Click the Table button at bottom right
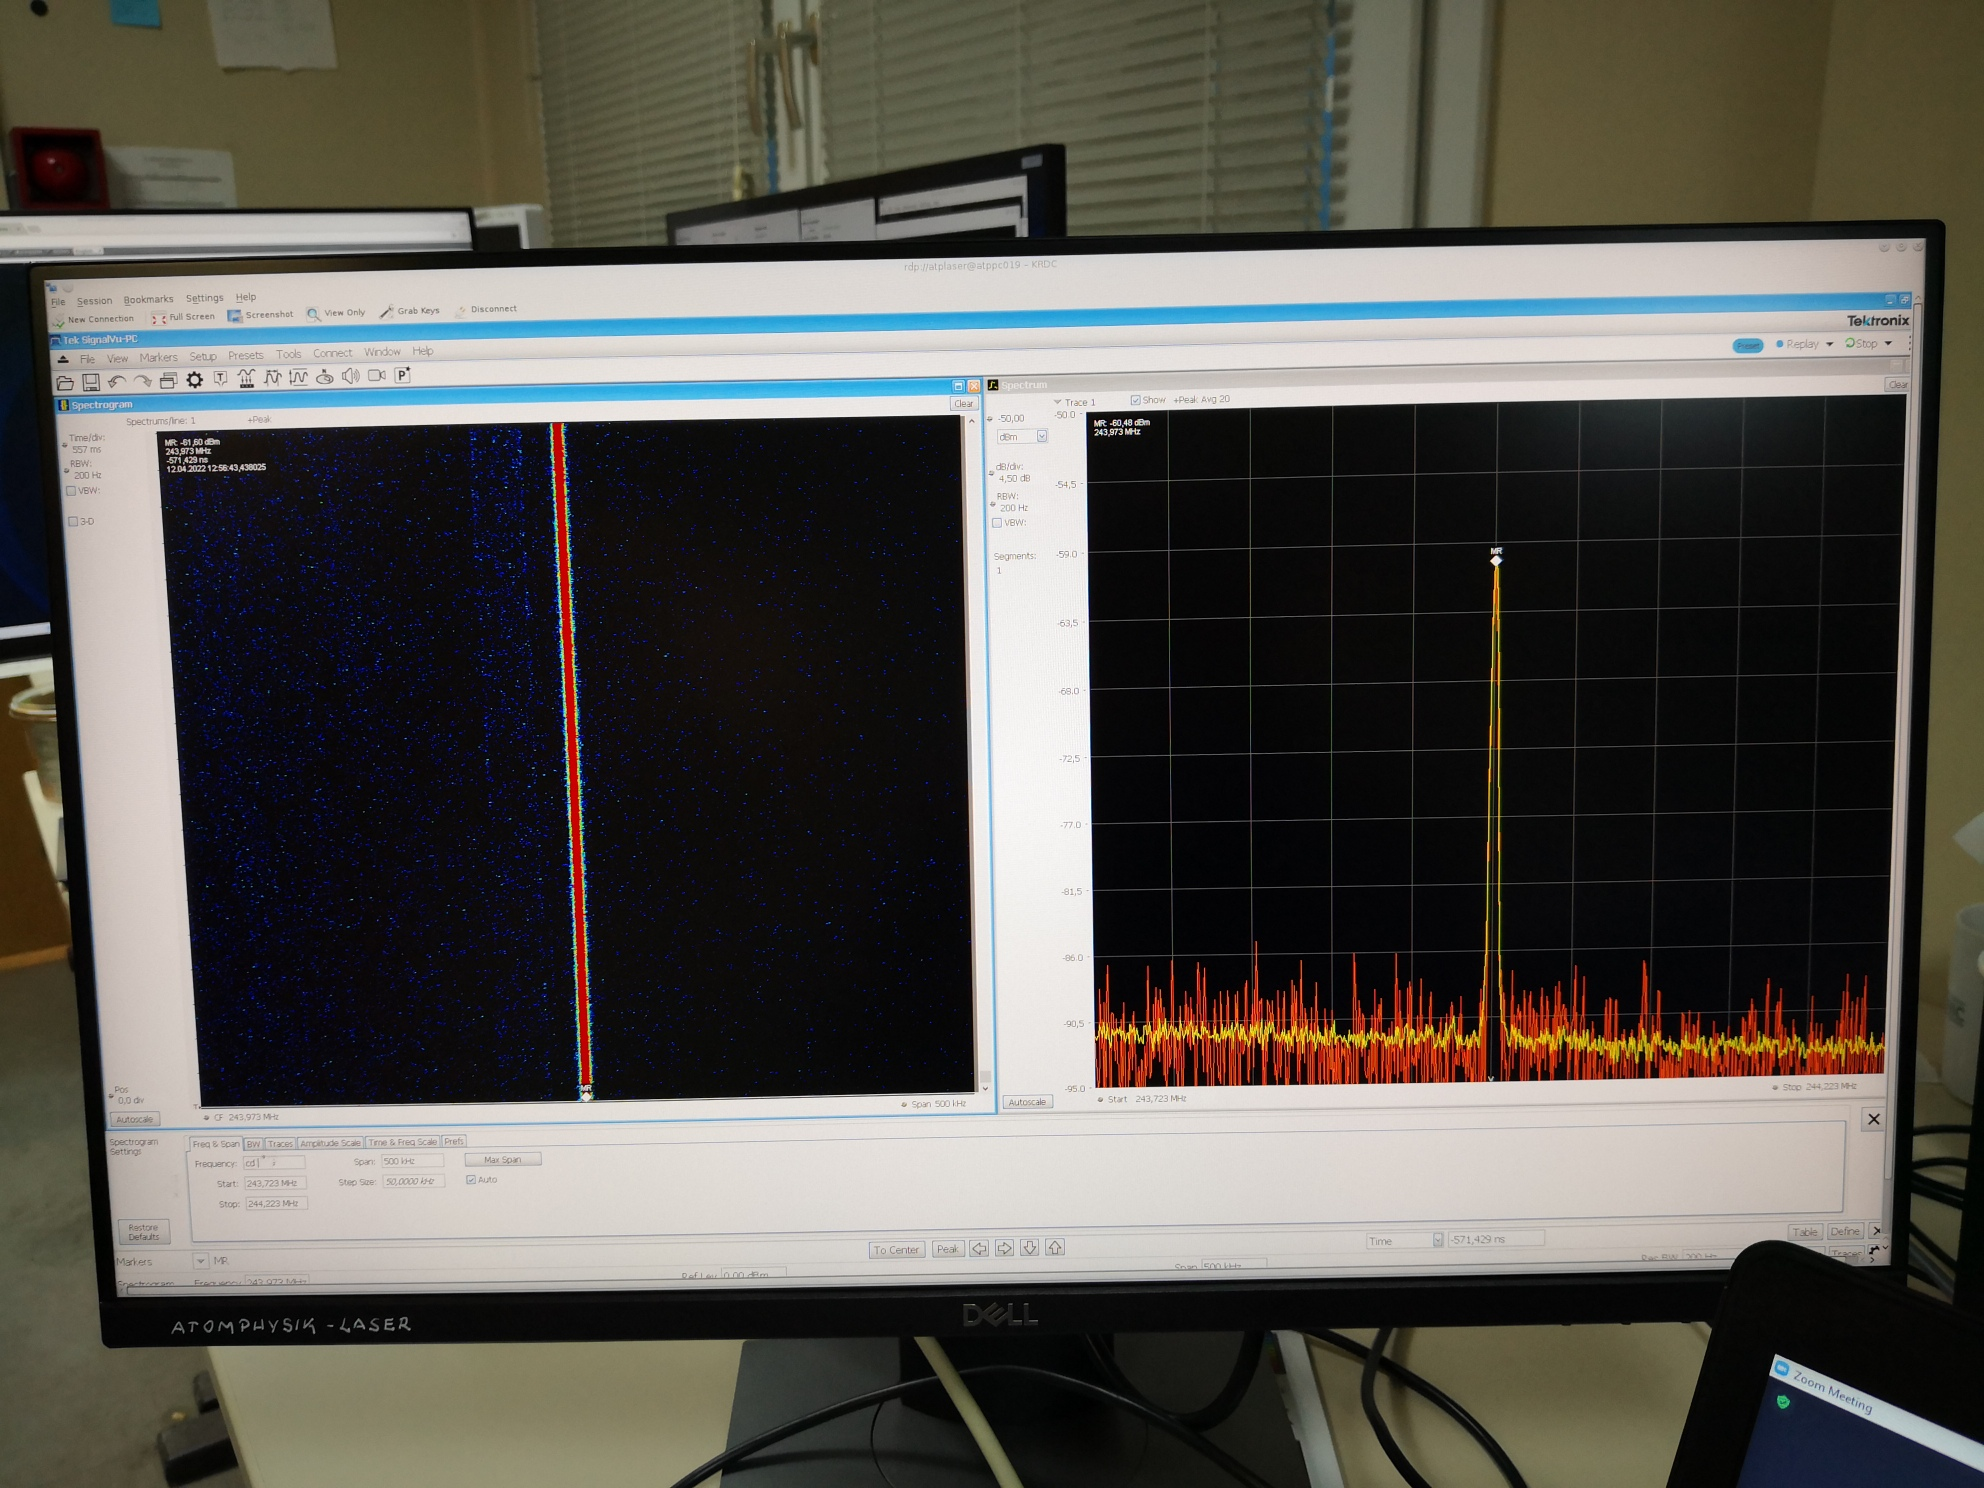This screenshot has width=1984, height=1488. 1805,1232
